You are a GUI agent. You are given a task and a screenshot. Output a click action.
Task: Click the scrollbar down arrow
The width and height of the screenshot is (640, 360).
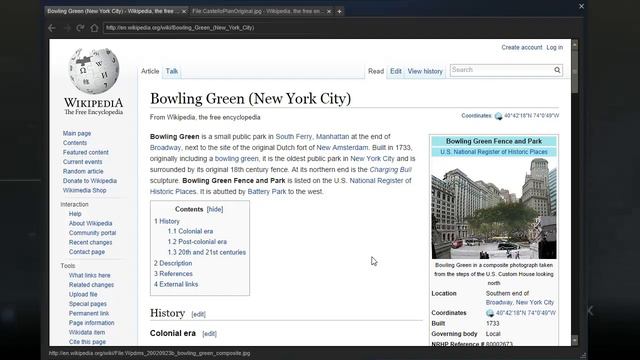[x=575, y=340]
